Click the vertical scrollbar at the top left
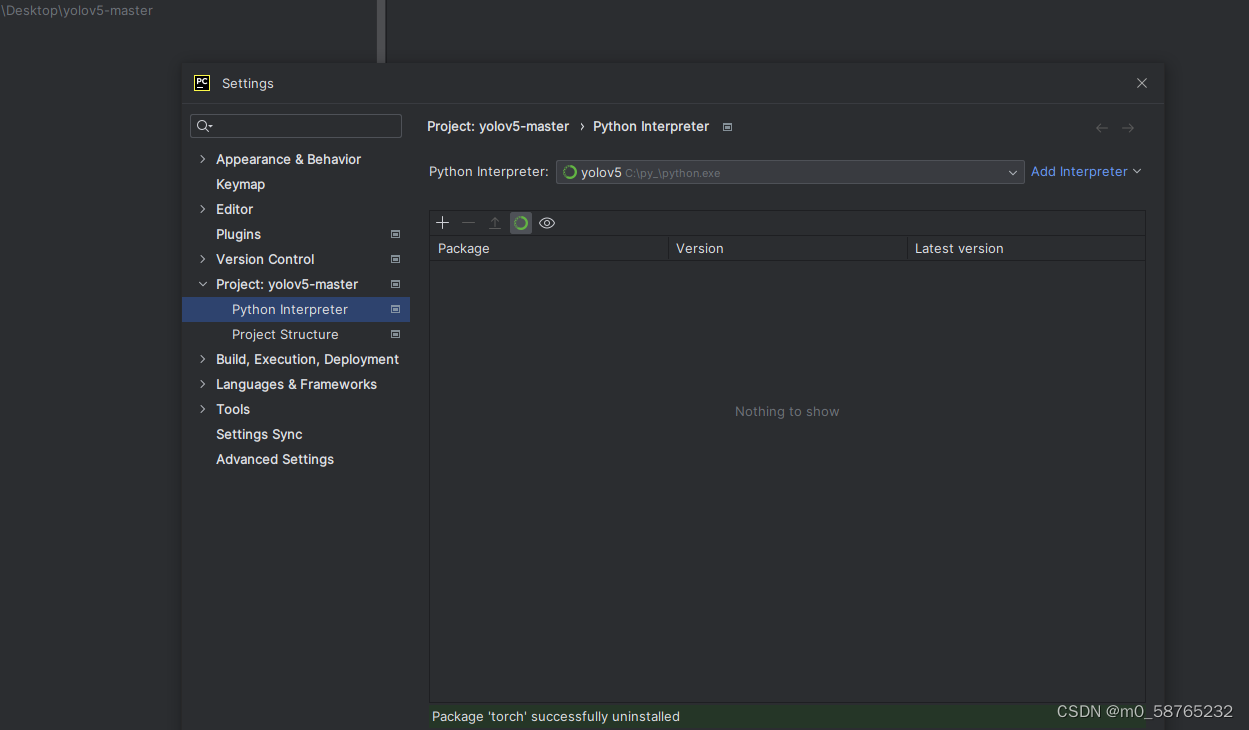Viewport: 1249px width, 730px height. tap(381, 30)
